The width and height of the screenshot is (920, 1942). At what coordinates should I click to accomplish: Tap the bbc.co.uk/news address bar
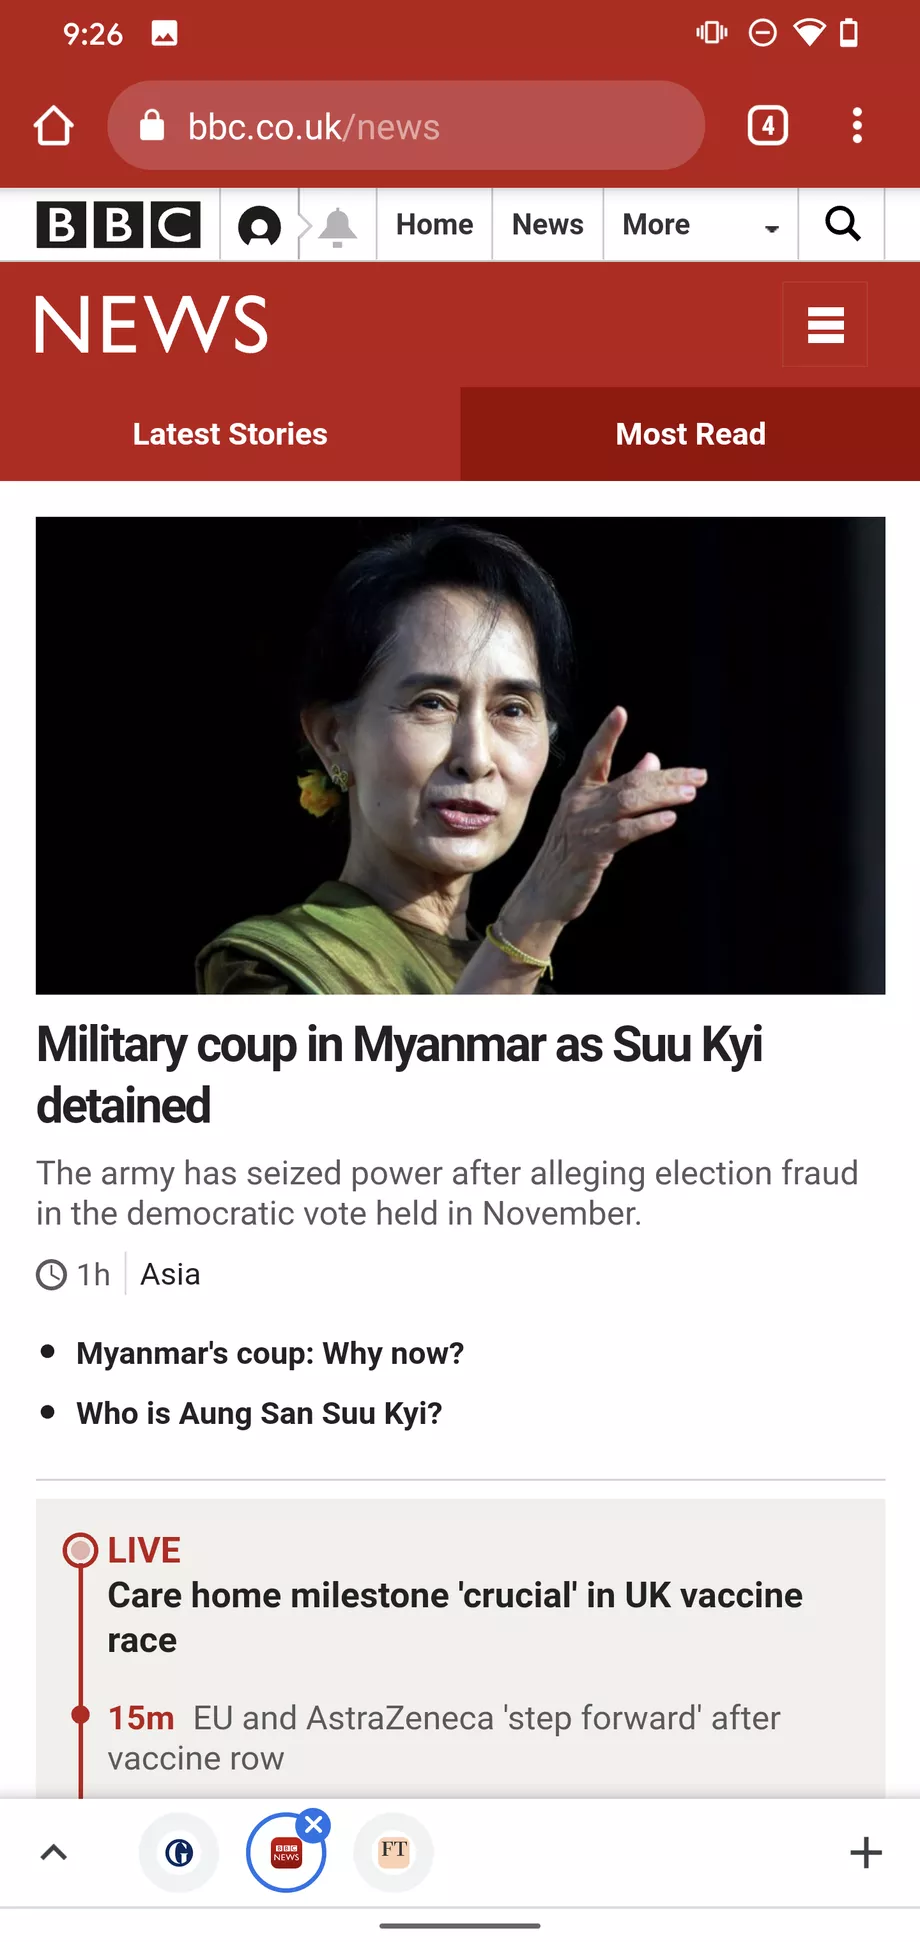(406, 126)
